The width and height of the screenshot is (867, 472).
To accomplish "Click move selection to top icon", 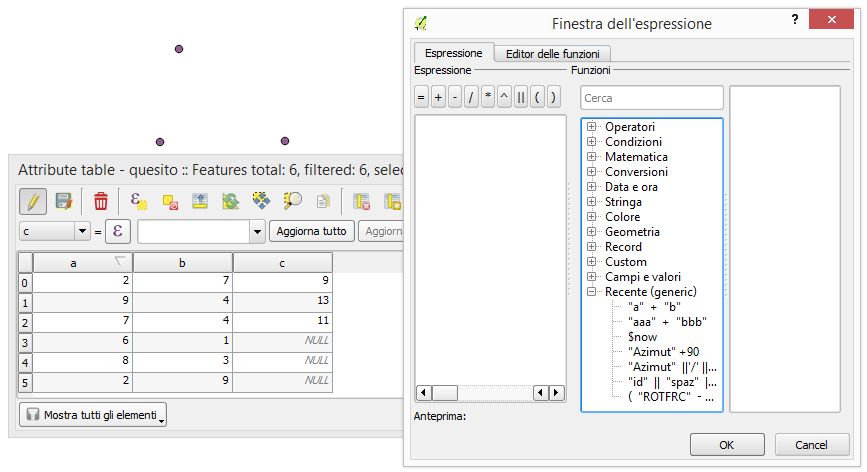I will tap(200, 200).
